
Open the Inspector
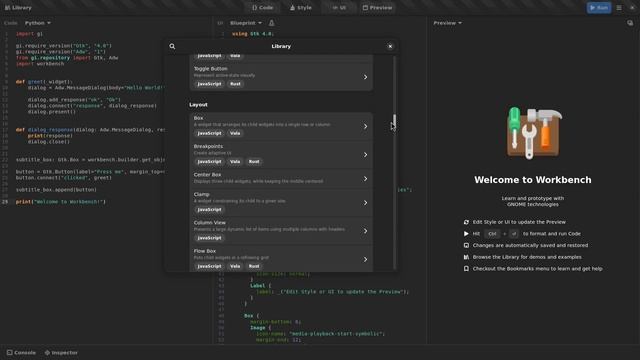(x=61, y=353)
